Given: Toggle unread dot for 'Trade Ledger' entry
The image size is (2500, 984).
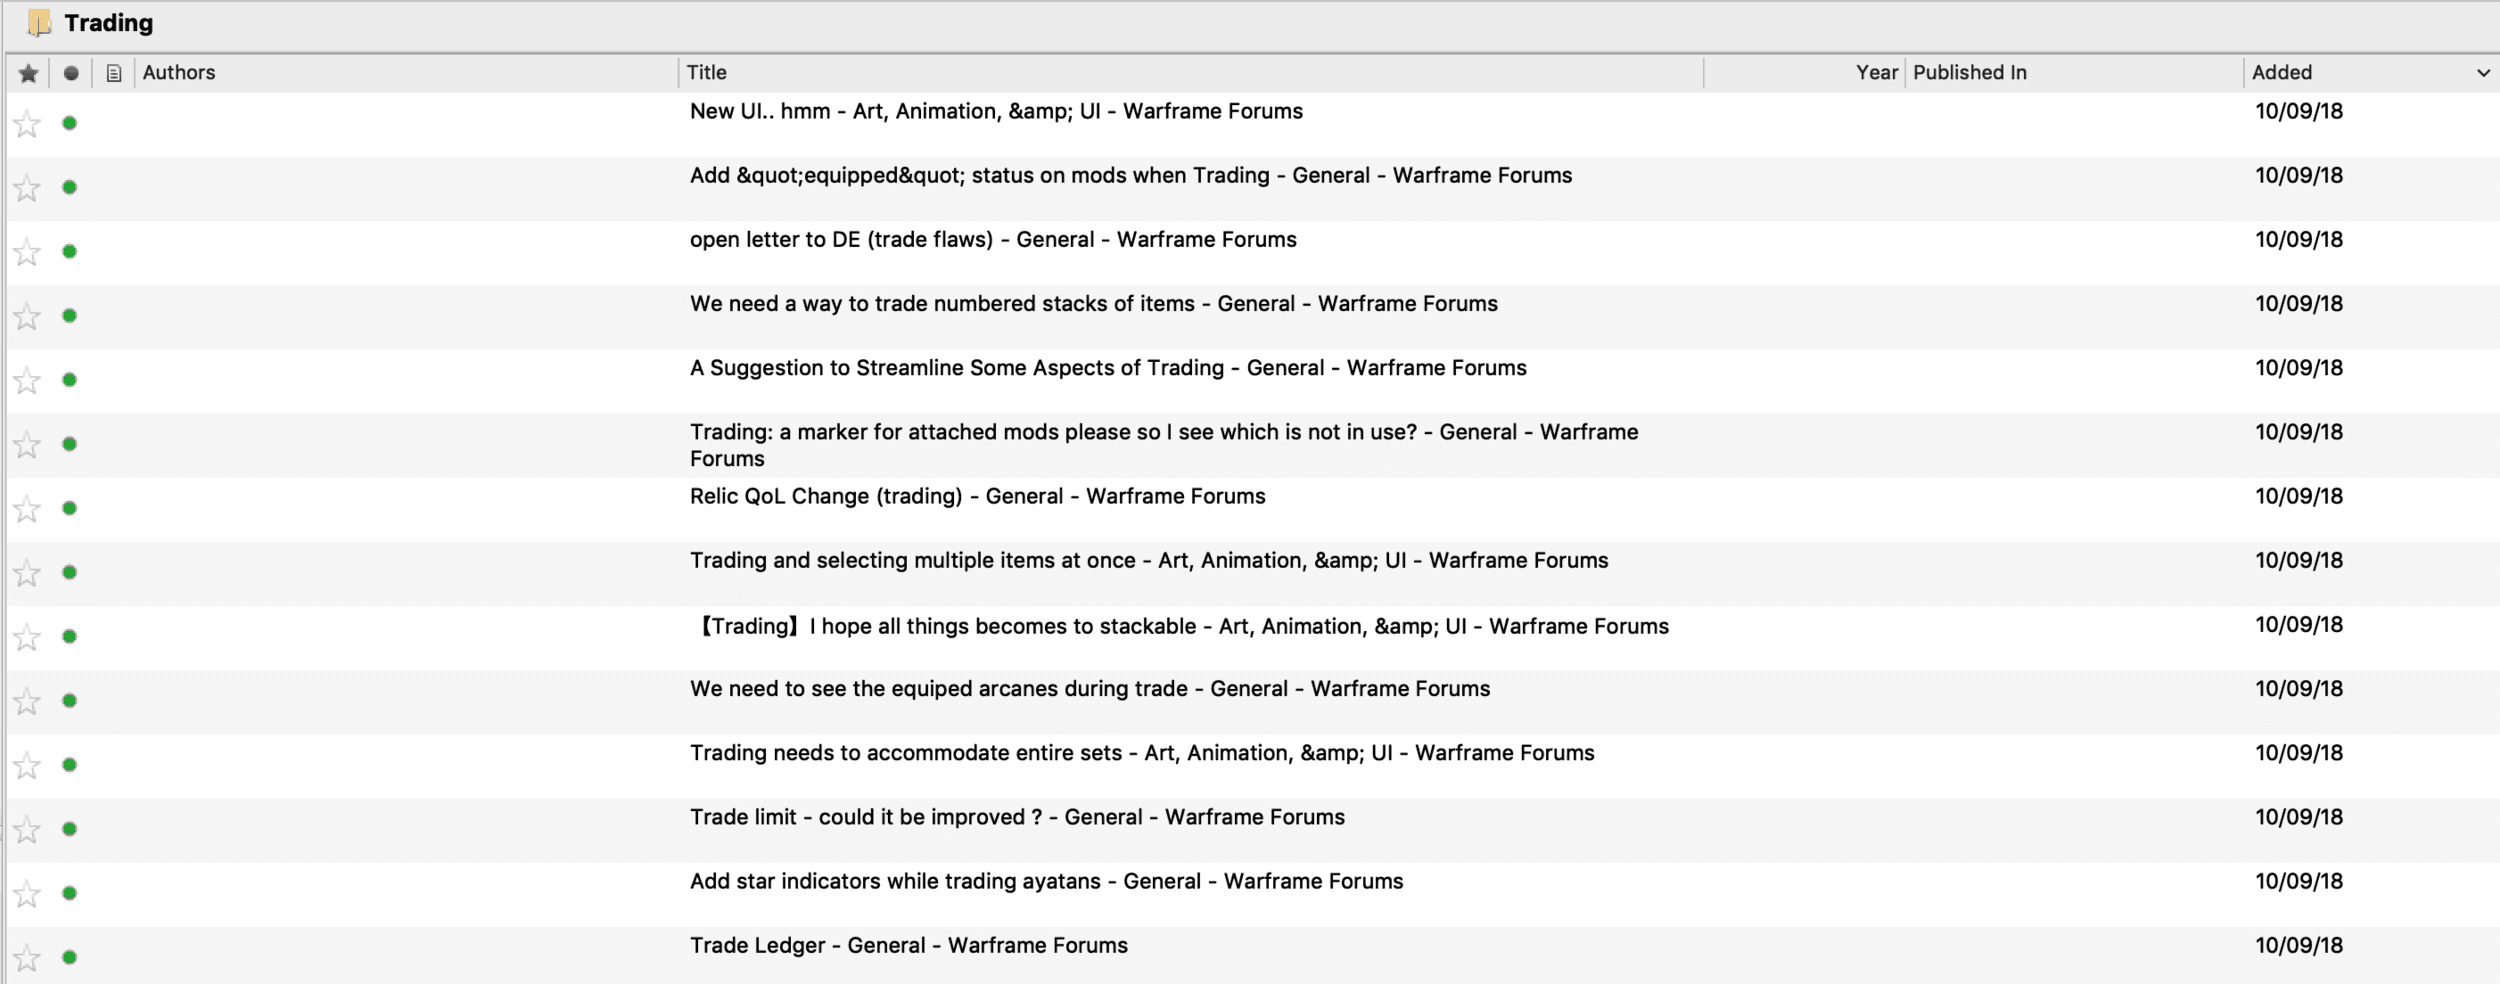Looking at the screenshot, I should [69, 957].
